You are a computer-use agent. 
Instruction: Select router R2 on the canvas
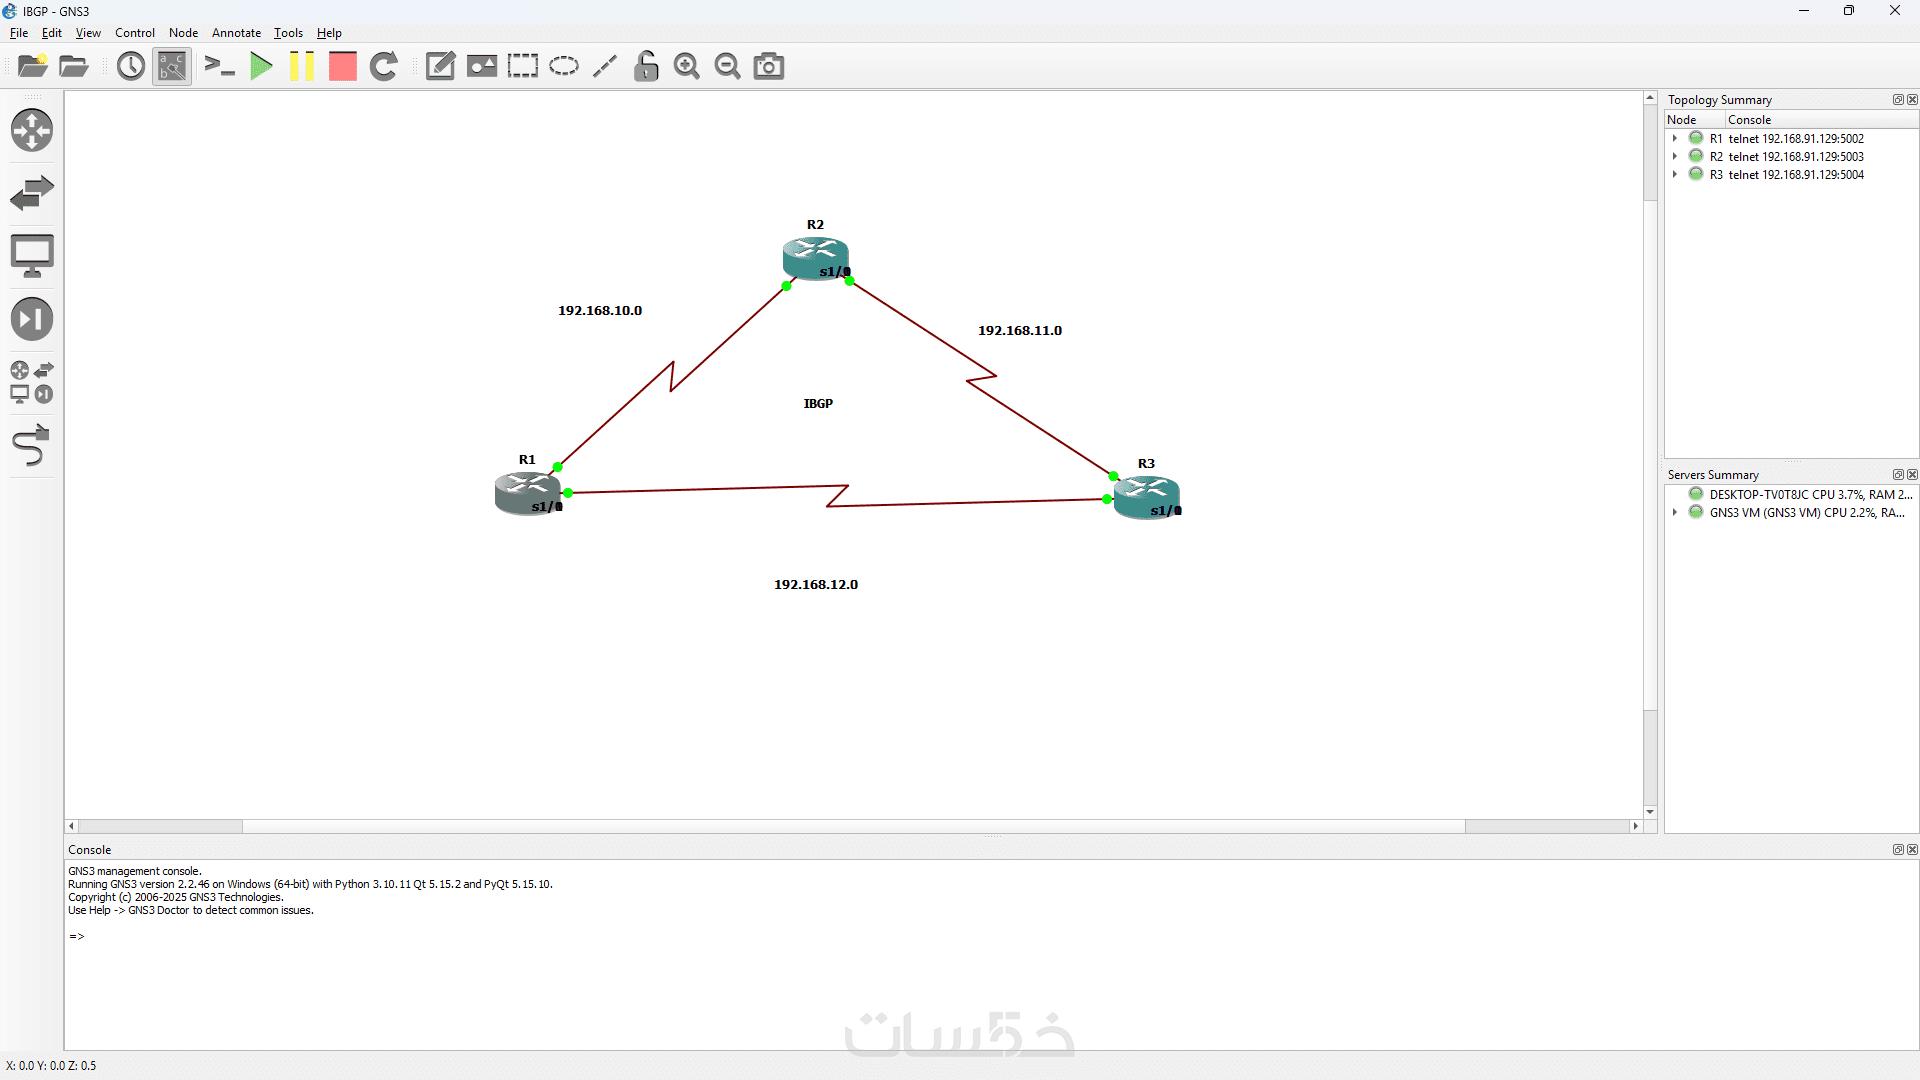[x=814, y=256]
